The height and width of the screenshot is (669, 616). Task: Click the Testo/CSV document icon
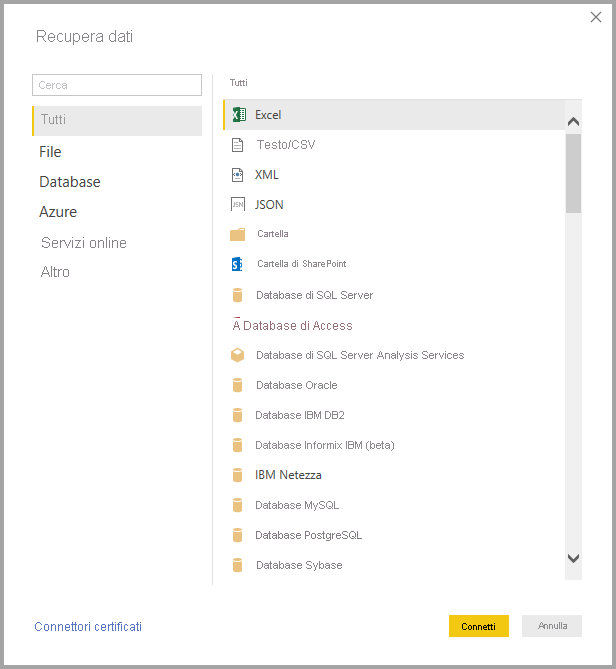pyautogui.click(x=238, y=145)
